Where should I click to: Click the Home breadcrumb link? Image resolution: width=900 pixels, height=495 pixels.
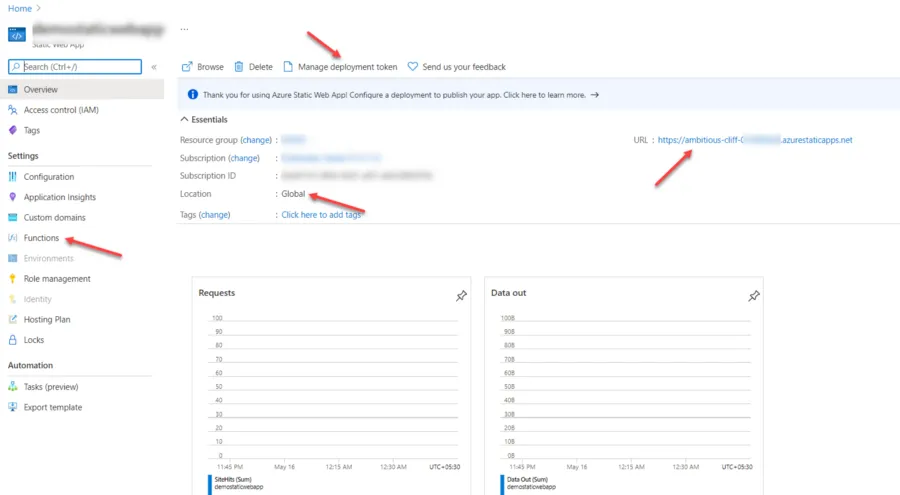pyautogui.click(x=20, y=9)
